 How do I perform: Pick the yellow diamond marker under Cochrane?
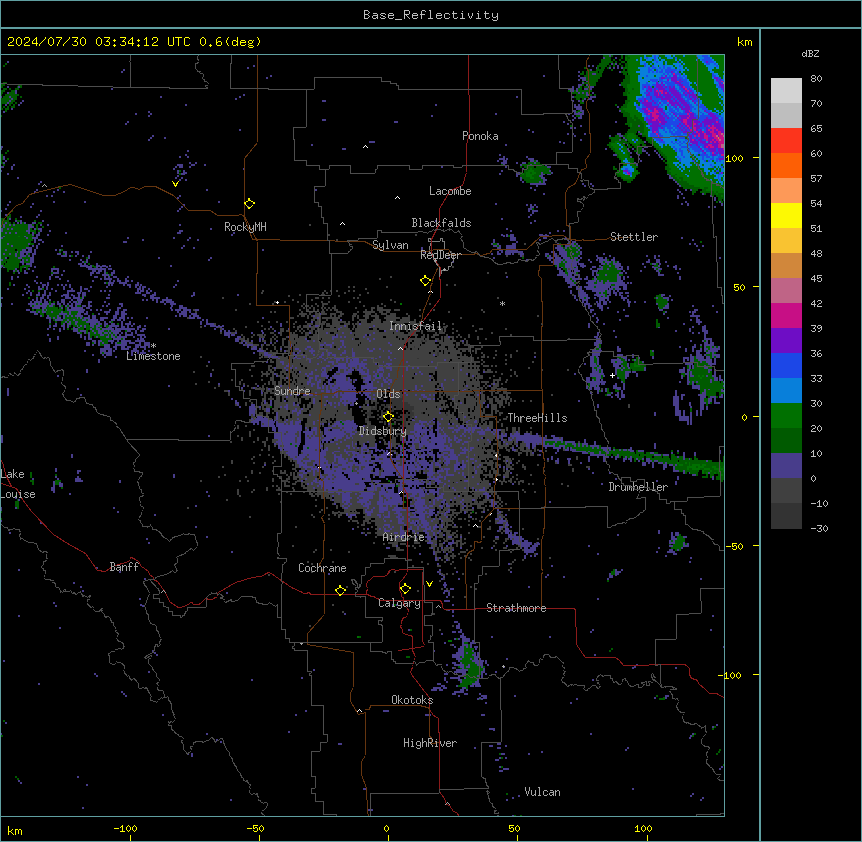(x=340, y=590)
